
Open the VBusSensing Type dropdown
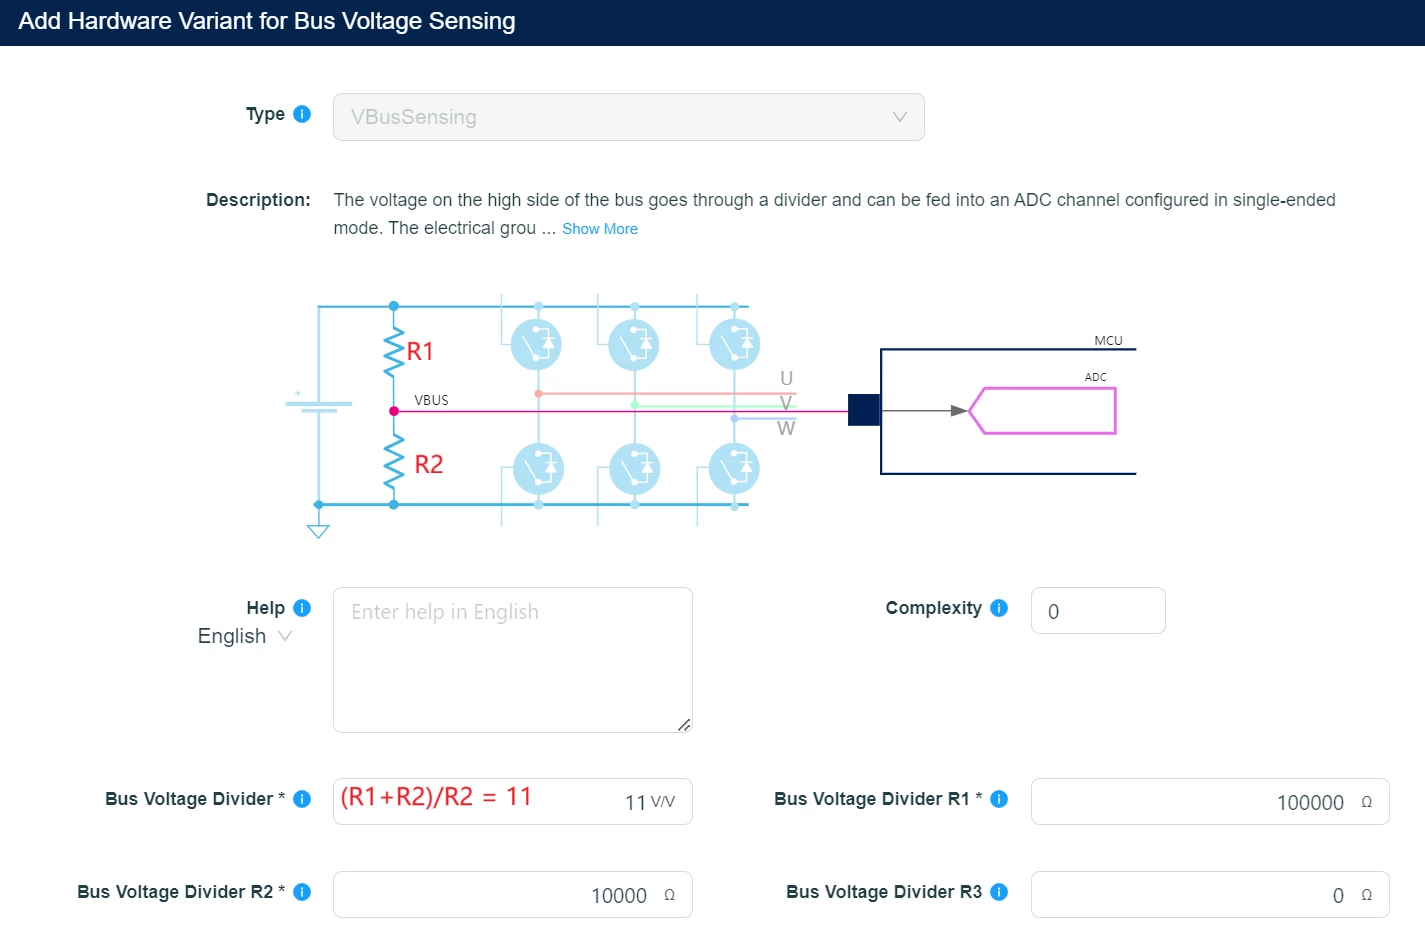(x=628, y=117)
